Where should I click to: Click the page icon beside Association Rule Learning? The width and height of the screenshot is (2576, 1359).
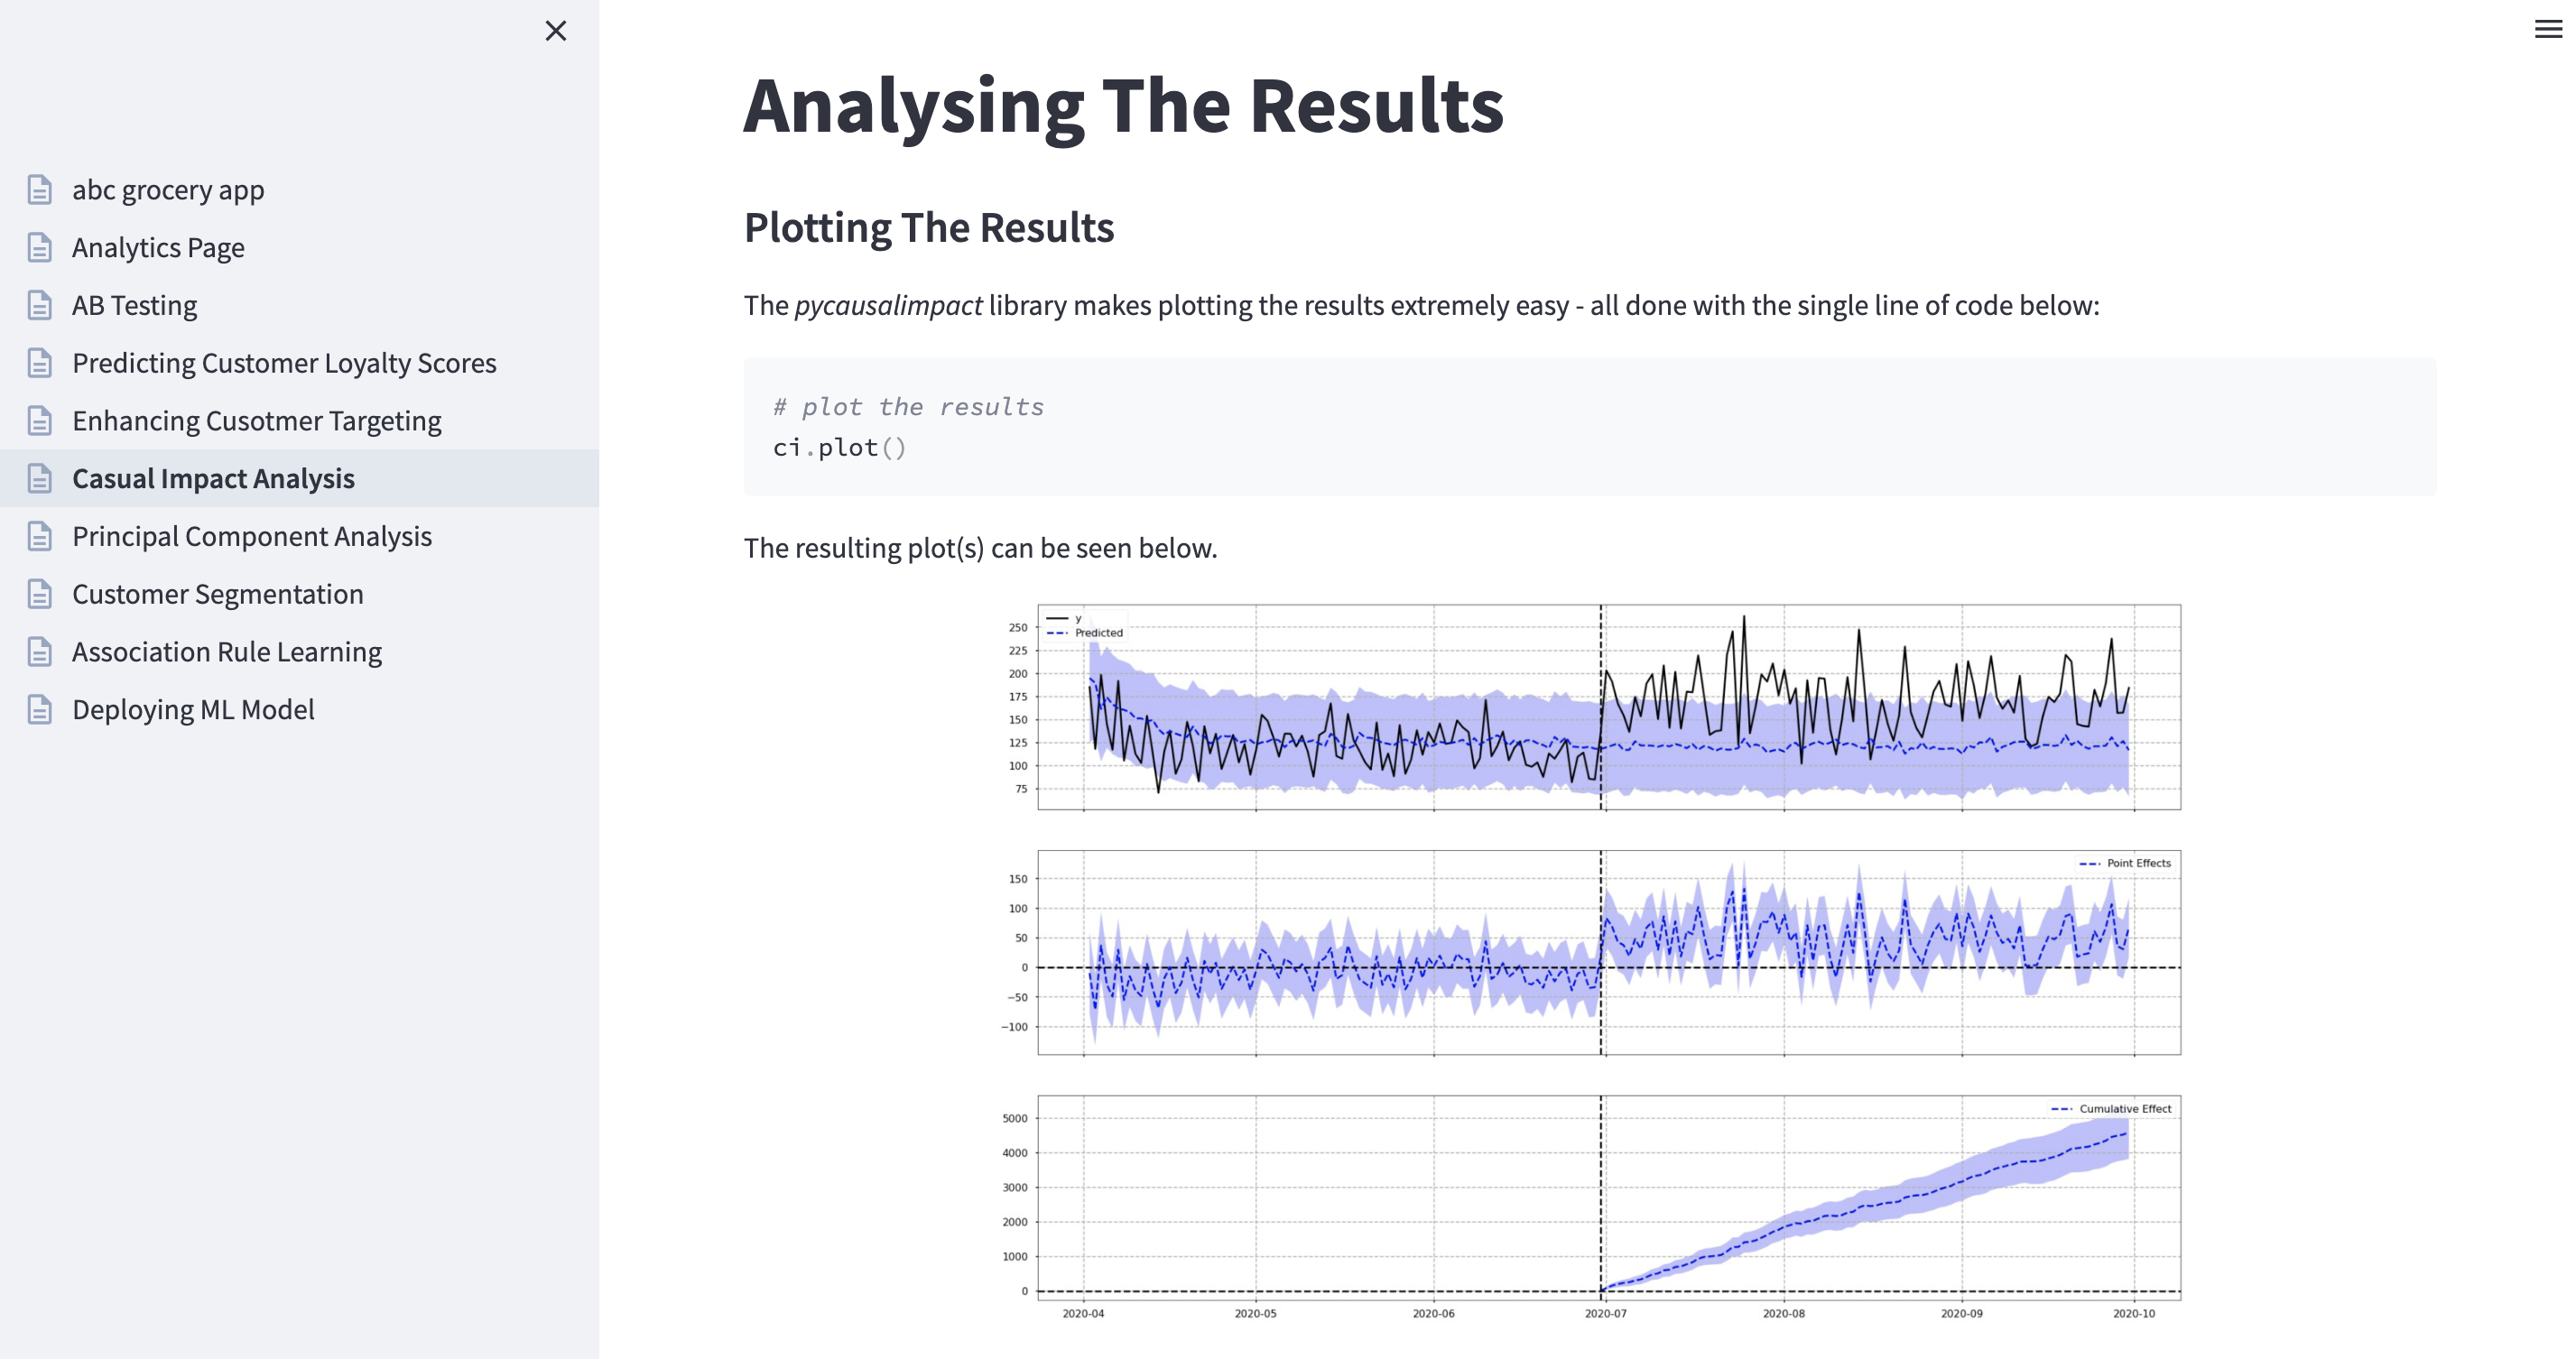(39, 652)
